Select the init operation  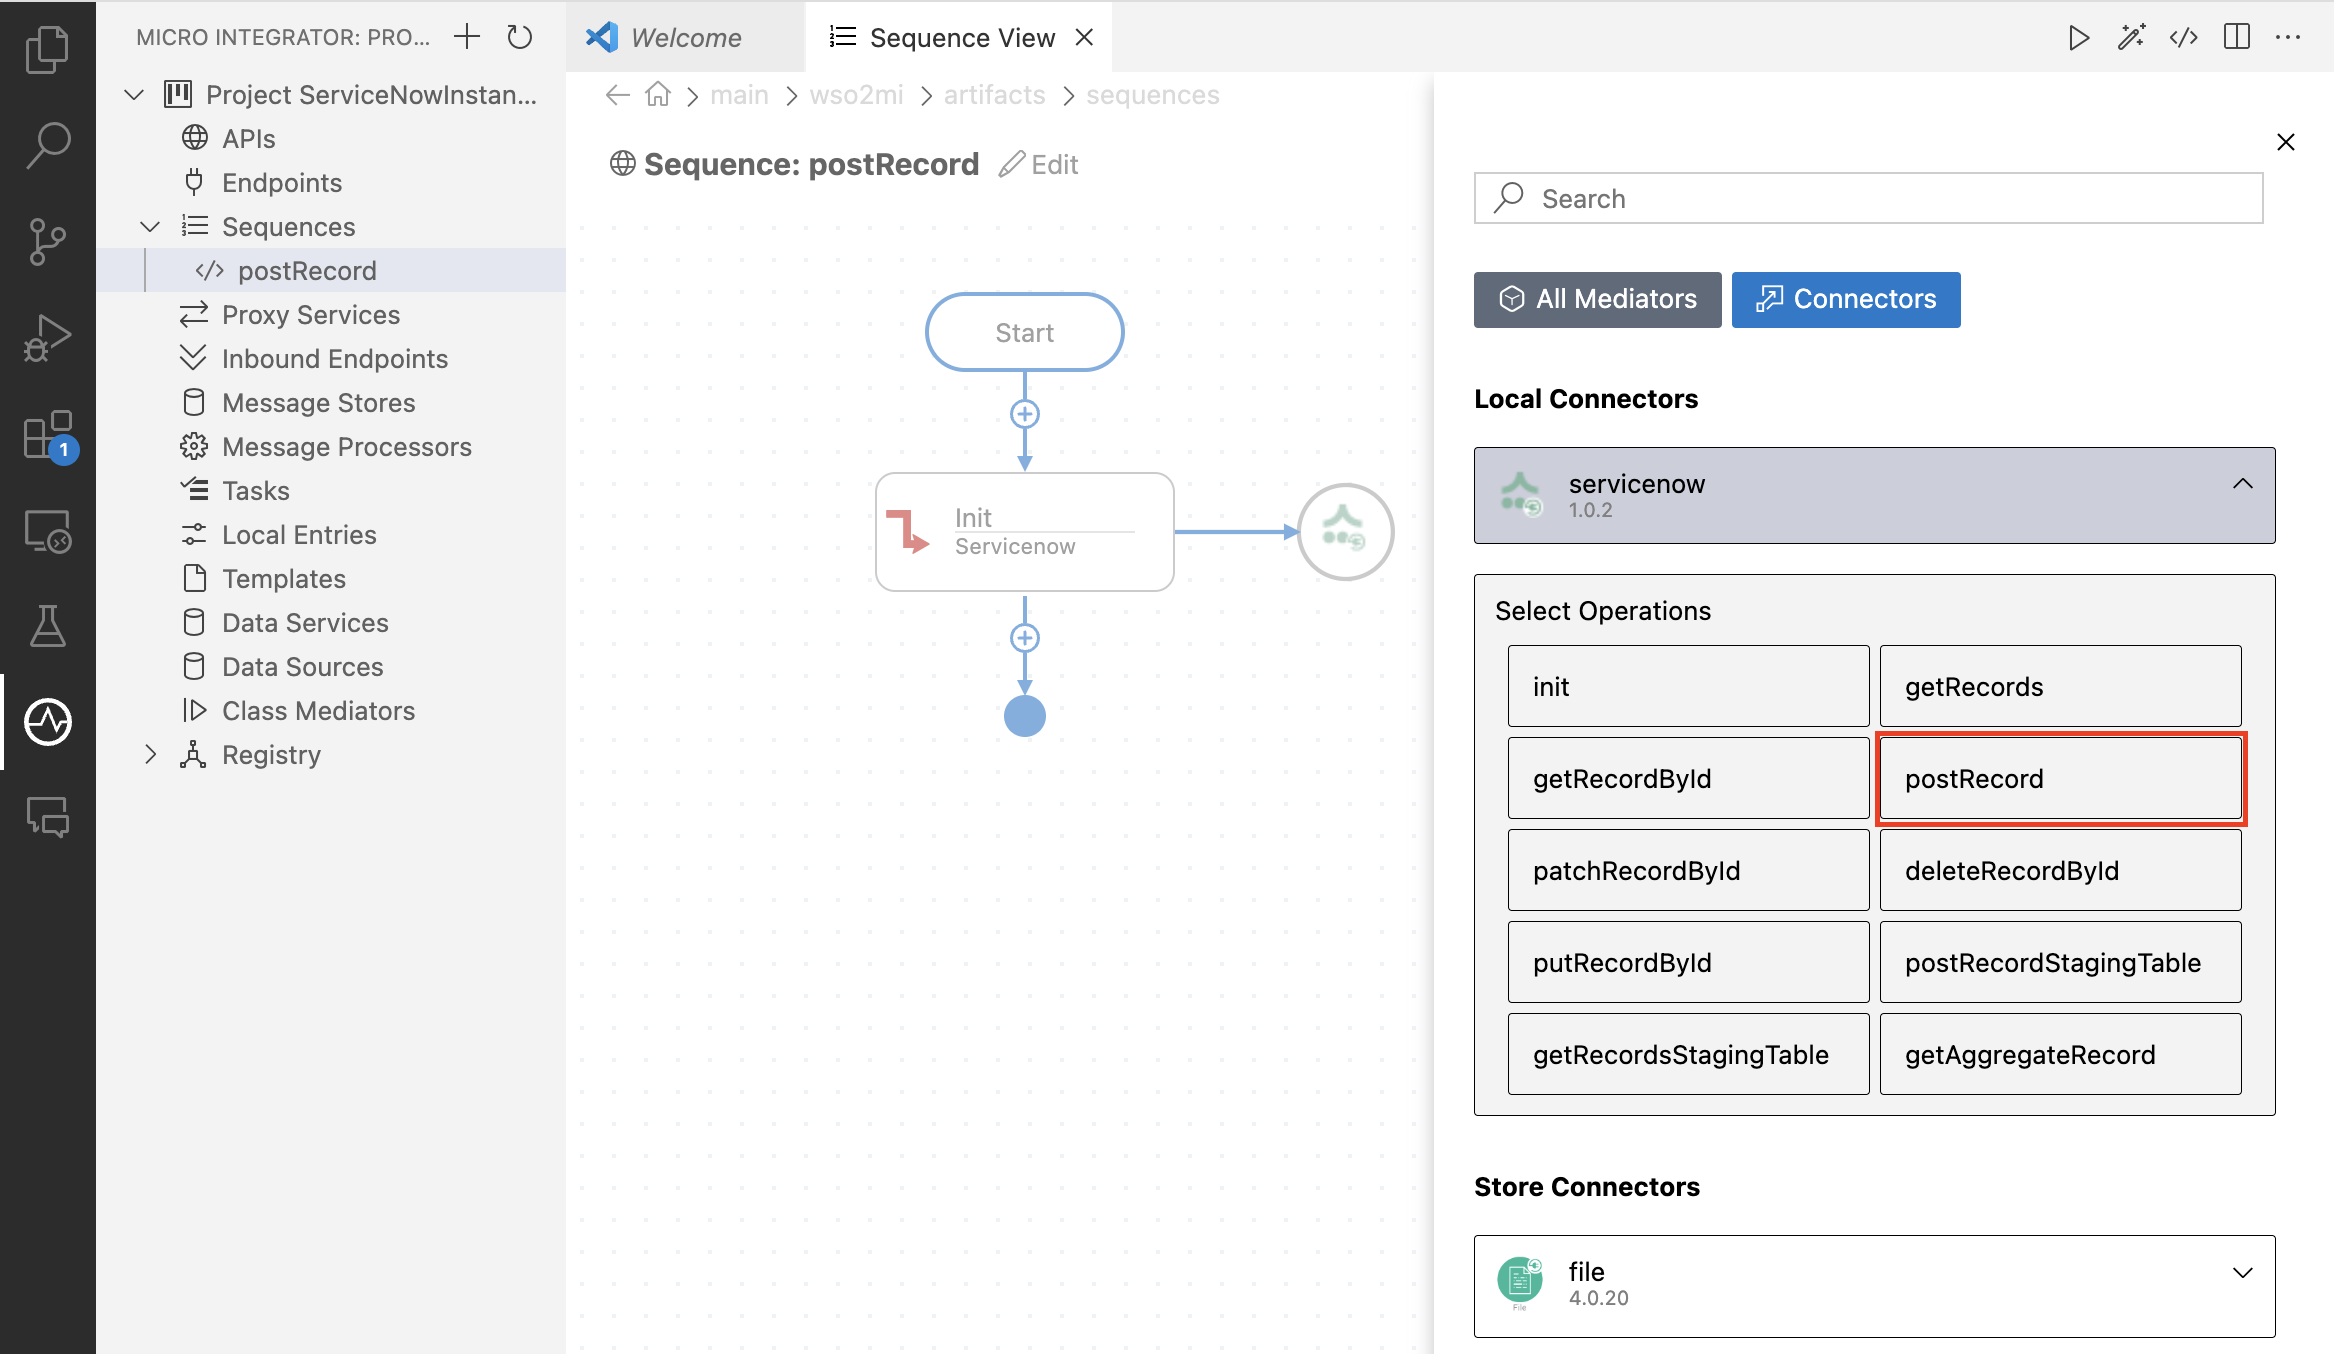(1688, 686)
